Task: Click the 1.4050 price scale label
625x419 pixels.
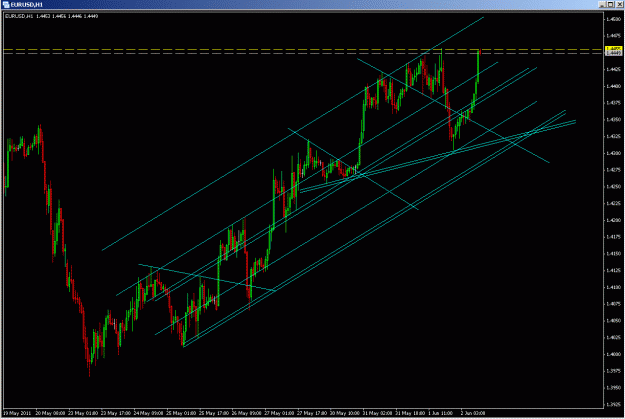Action: pyautogui.click(x=613, y=320)
